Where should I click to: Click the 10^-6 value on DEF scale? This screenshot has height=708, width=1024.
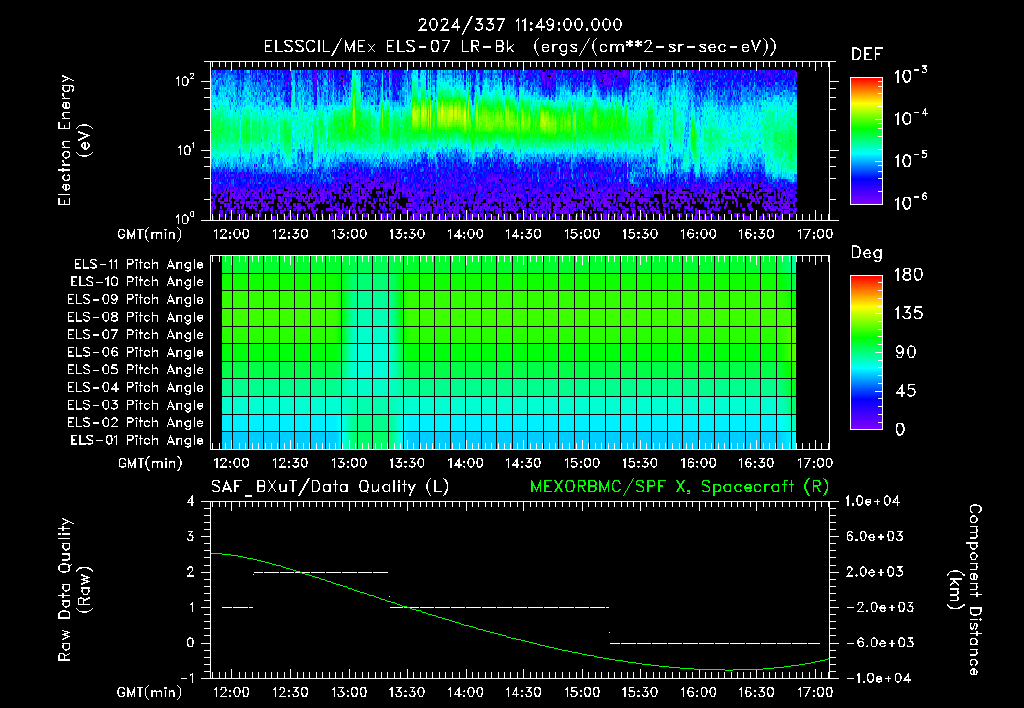pos(911,202)
